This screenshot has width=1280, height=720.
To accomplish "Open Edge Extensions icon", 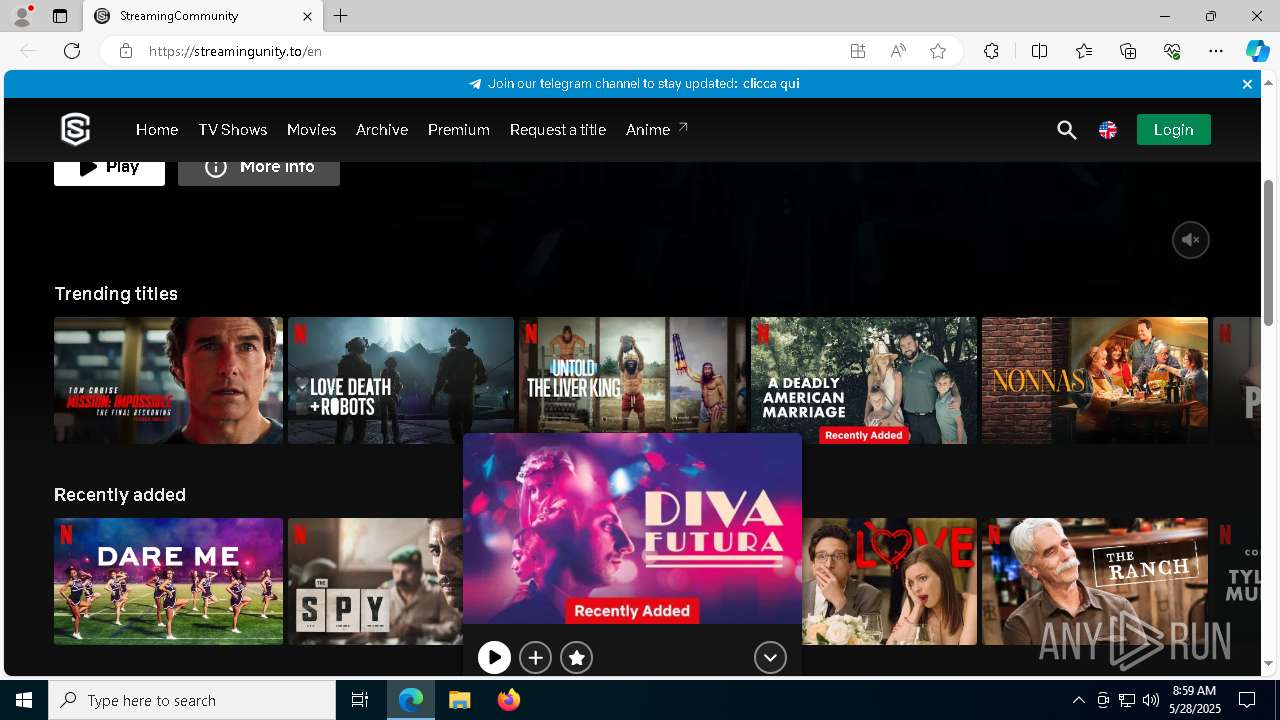I will coord(991,51).
